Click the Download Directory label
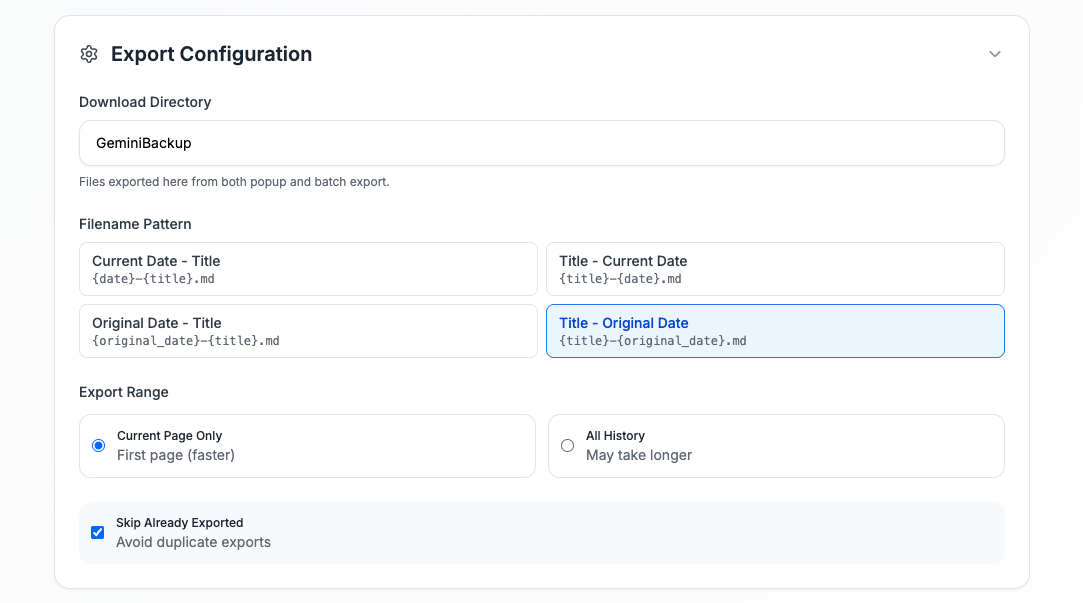1083x603 pixels. (x=145, y=102)
